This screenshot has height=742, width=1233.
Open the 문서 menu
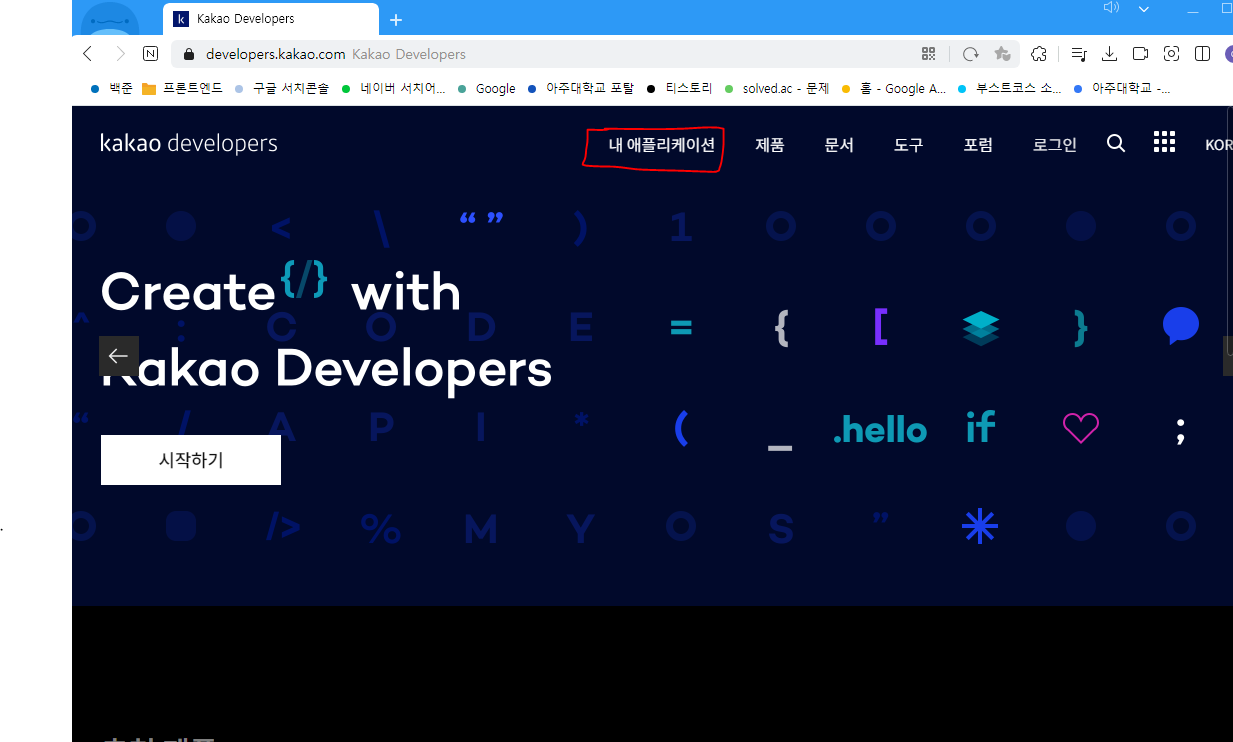pos(839,145)
